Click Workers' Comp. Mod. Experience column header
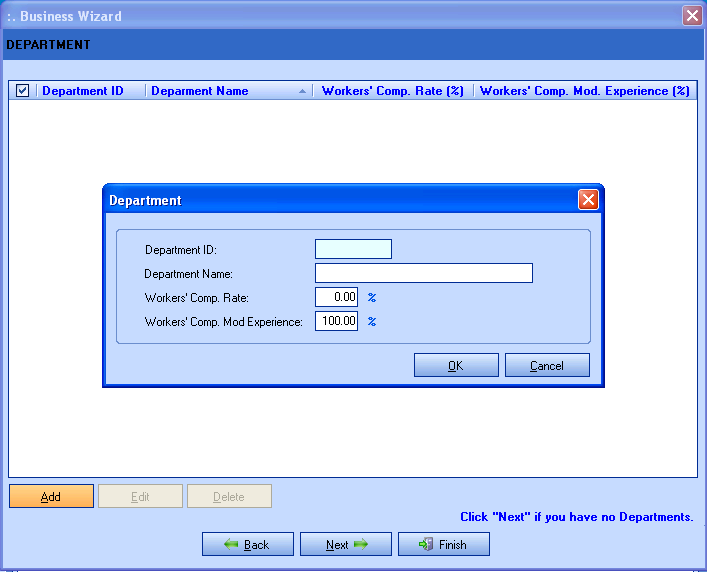Screen dimensions: 707x572 point(584,91)
